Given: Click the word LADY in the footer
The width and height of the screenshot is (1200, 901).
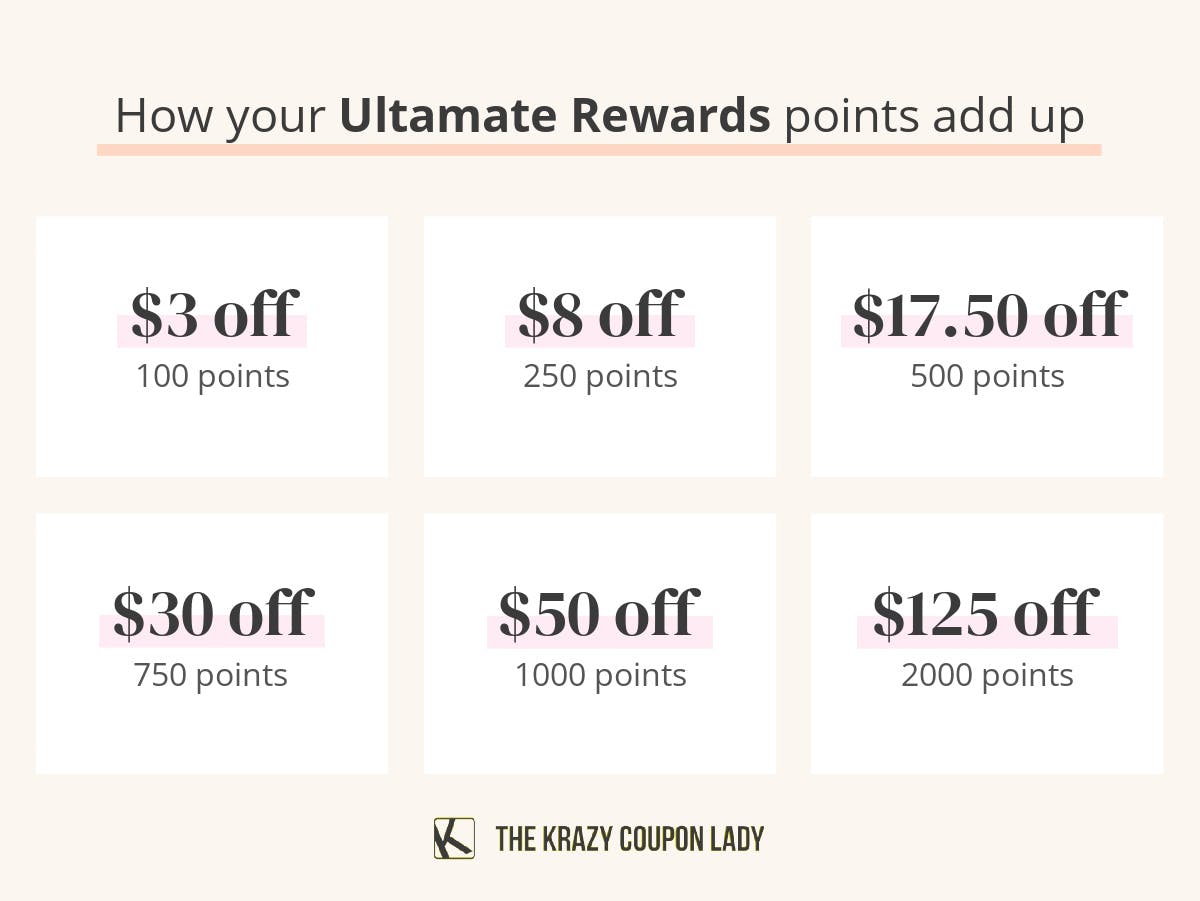Looking at the screenshot, I should pos(734,839).
